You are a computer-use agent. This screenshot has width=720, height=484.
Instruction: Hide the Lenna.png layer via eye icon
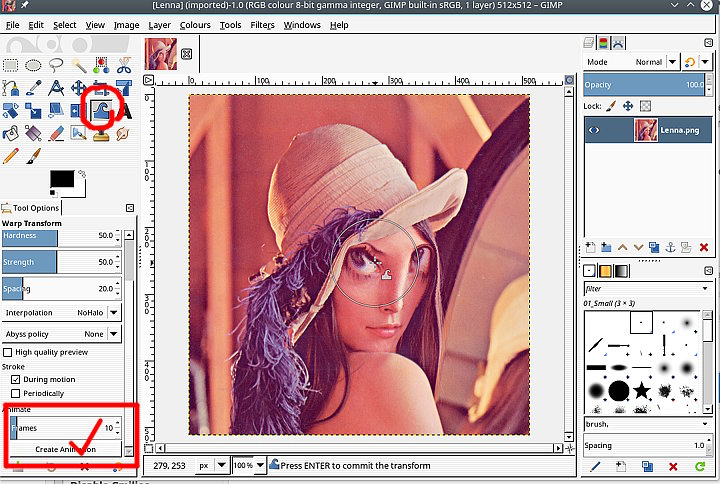(594, 130)
